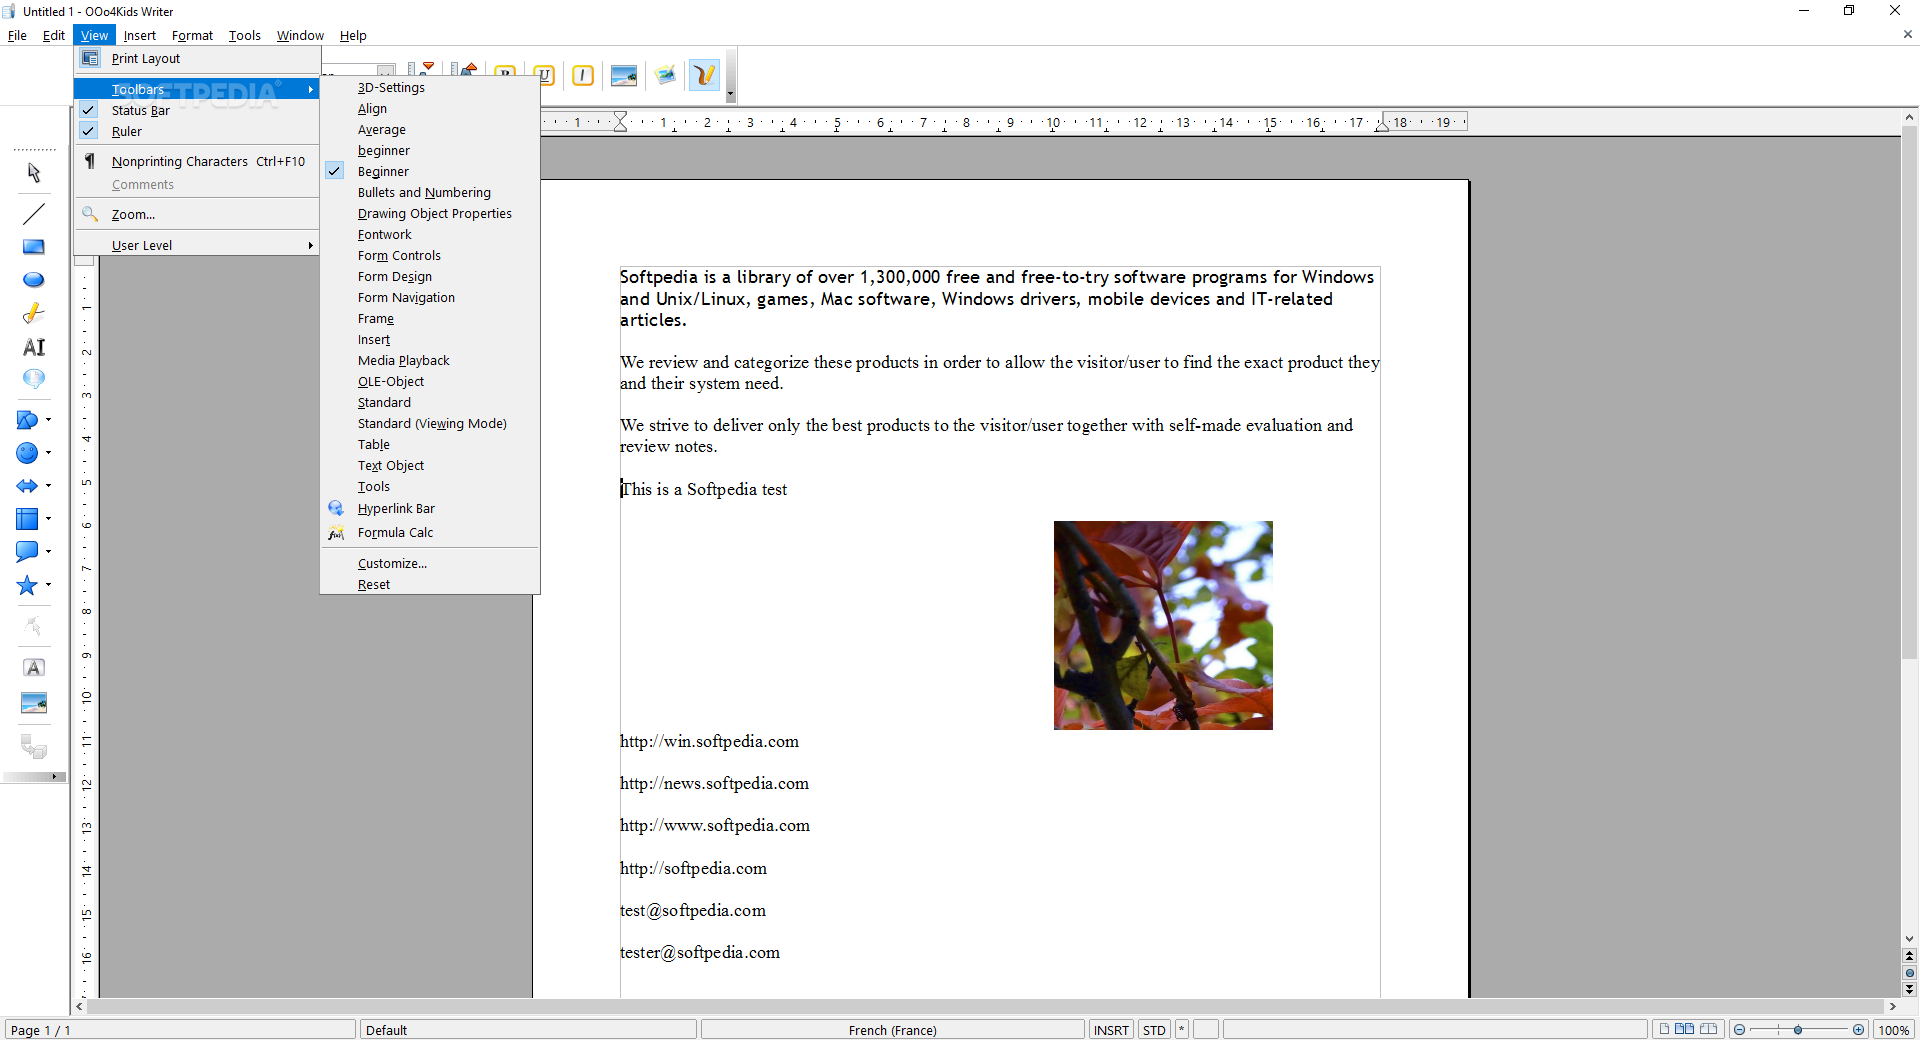This screenshot has height=1040, width=1920.
Task: Toggle the INSRT insert mode indicator
Action: click(x=1111, y=1030)
